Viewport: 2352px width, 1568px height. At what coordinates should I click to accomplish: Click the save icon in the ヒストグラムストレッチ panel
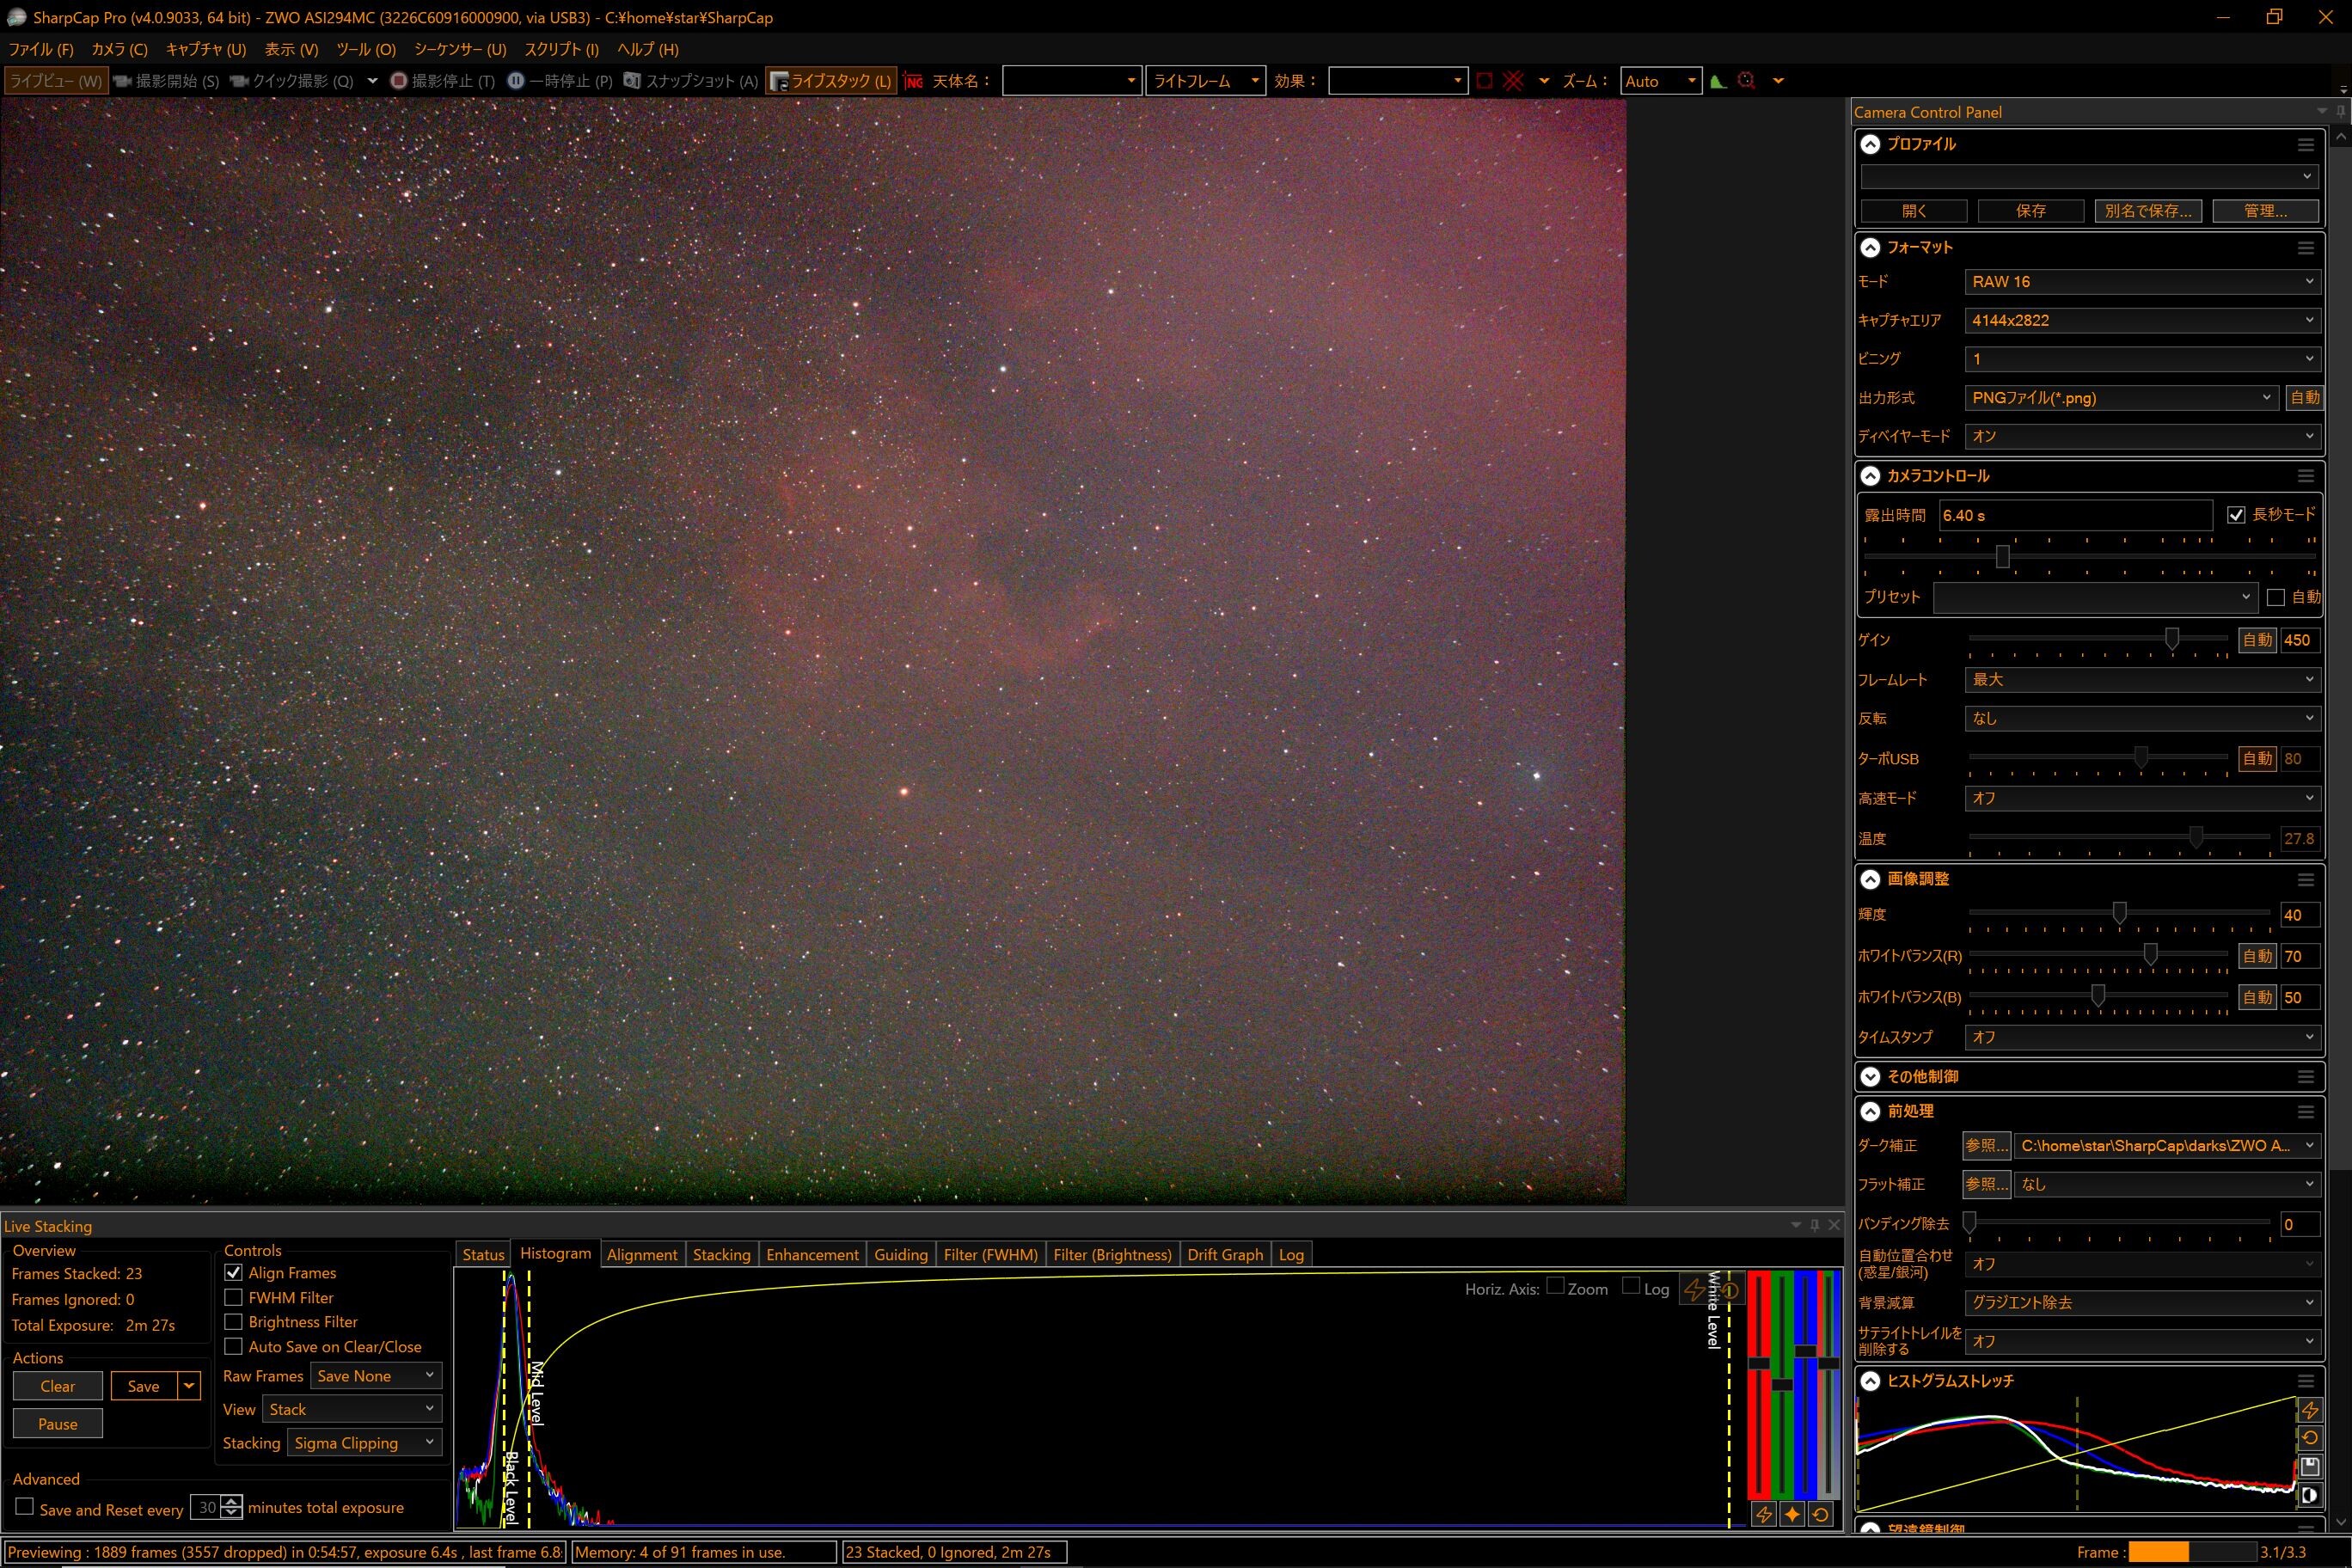point(2310,1467)
